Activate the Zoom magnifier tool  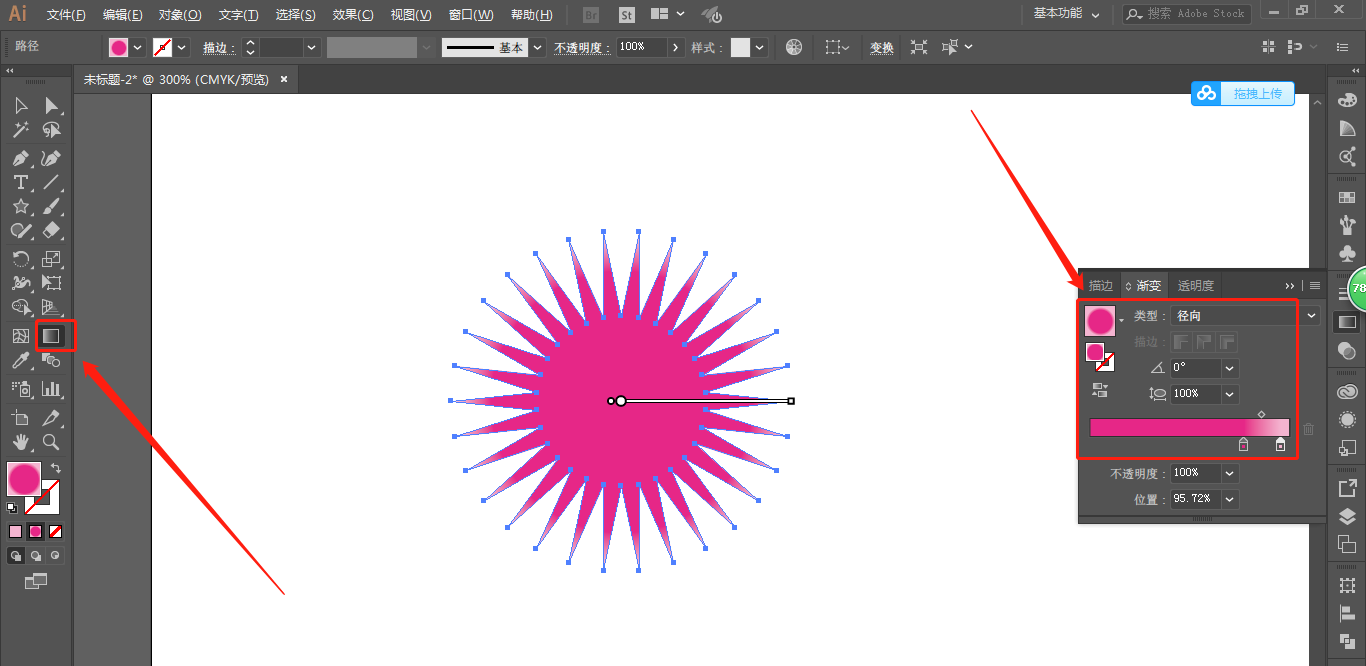(51, 442)
